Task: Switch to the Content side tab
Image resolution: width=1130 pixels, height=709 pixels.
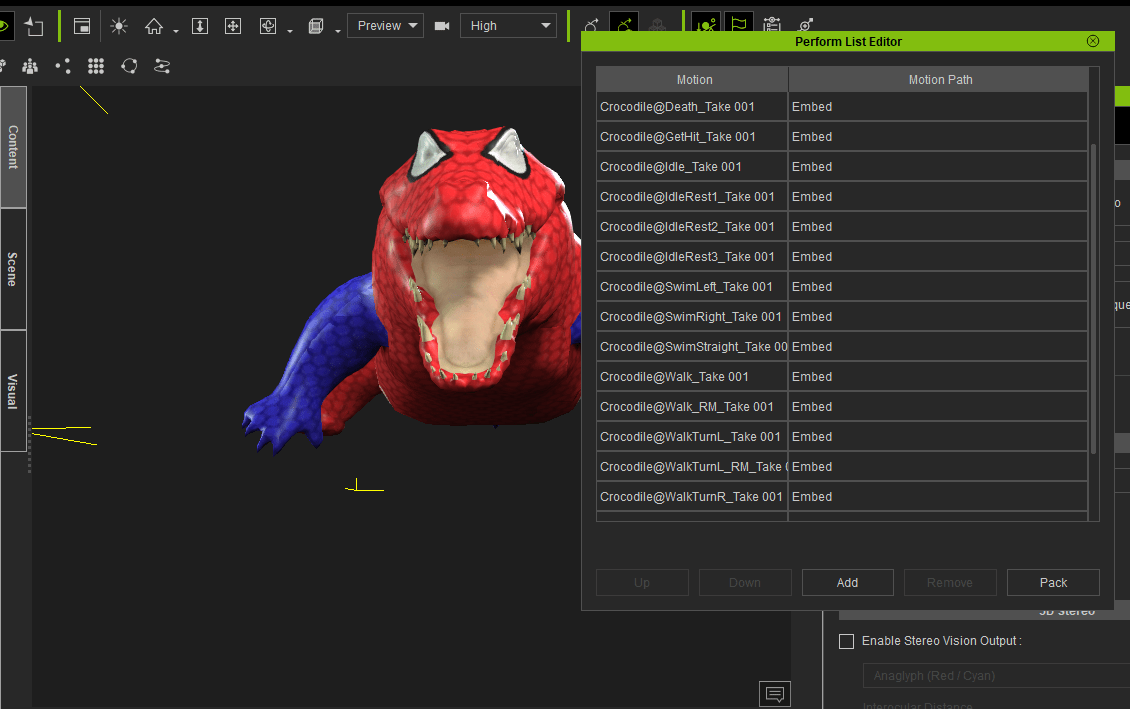Action: tap(13, 147)
